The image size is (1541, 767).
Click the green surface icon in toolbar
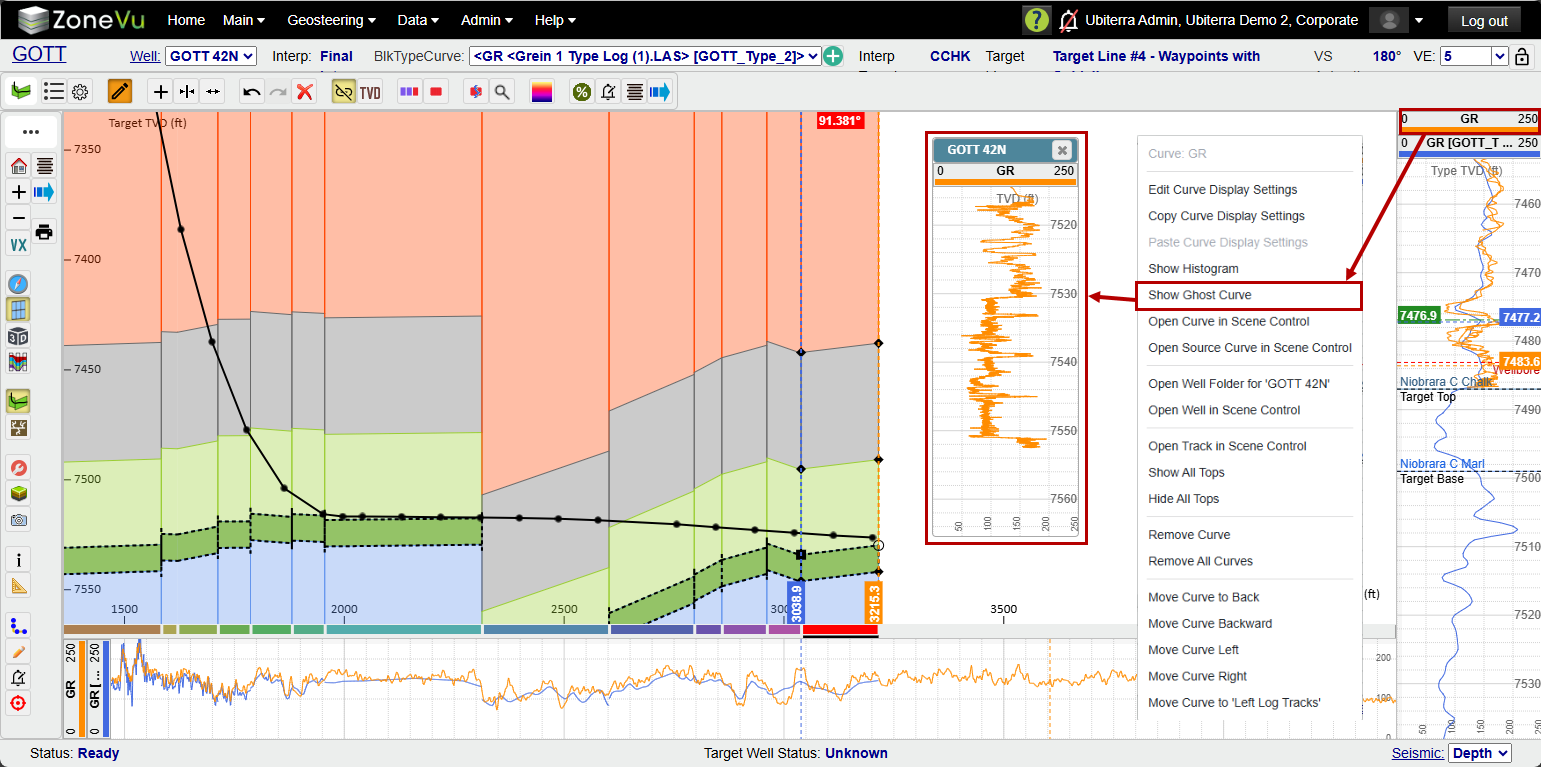tap(22, 92)
